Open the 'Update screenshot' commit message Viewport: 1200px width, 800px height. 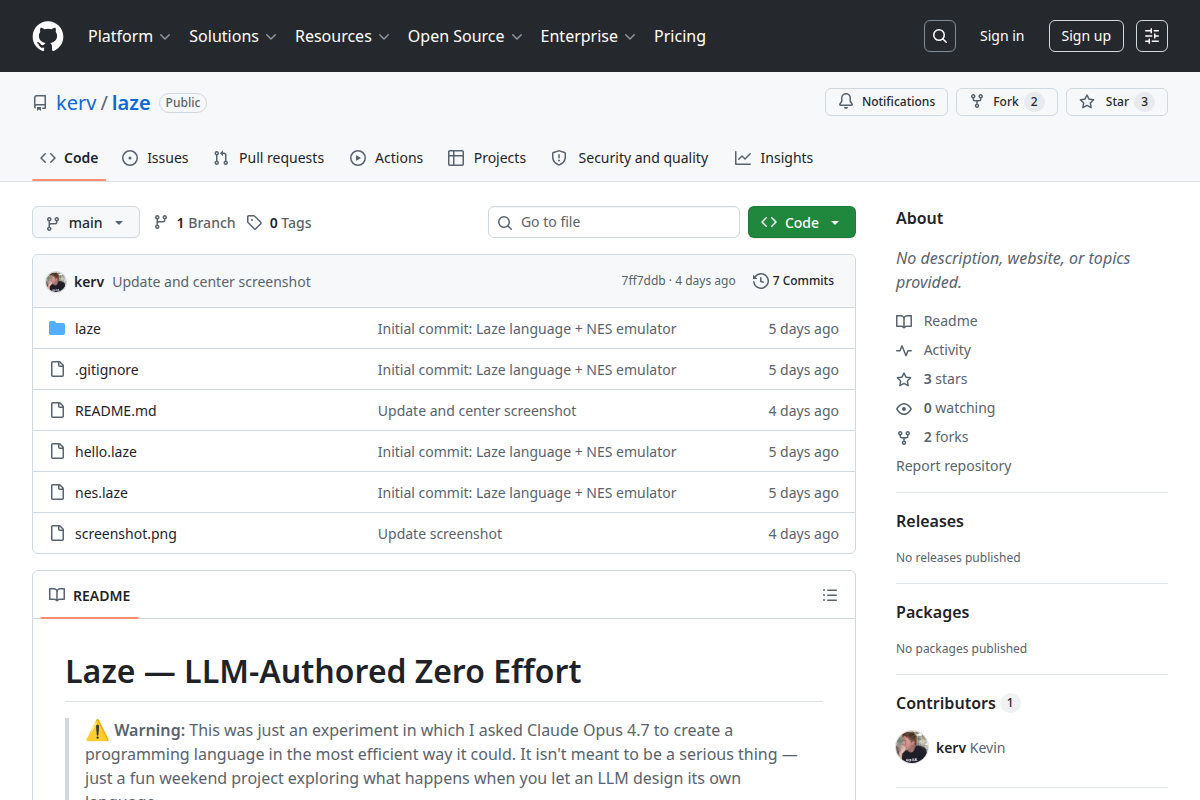point(440,534)
